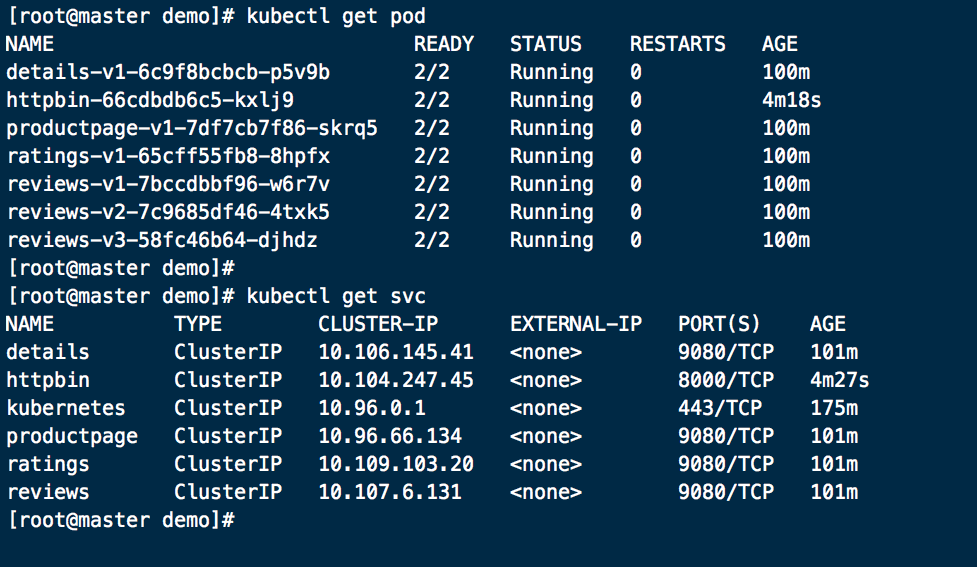The height and width of the screenshot is (567, 977).
Task: Select the reviews-v2-7c9685df46-4txk5 pod name
Action: (x=168, y=212)
